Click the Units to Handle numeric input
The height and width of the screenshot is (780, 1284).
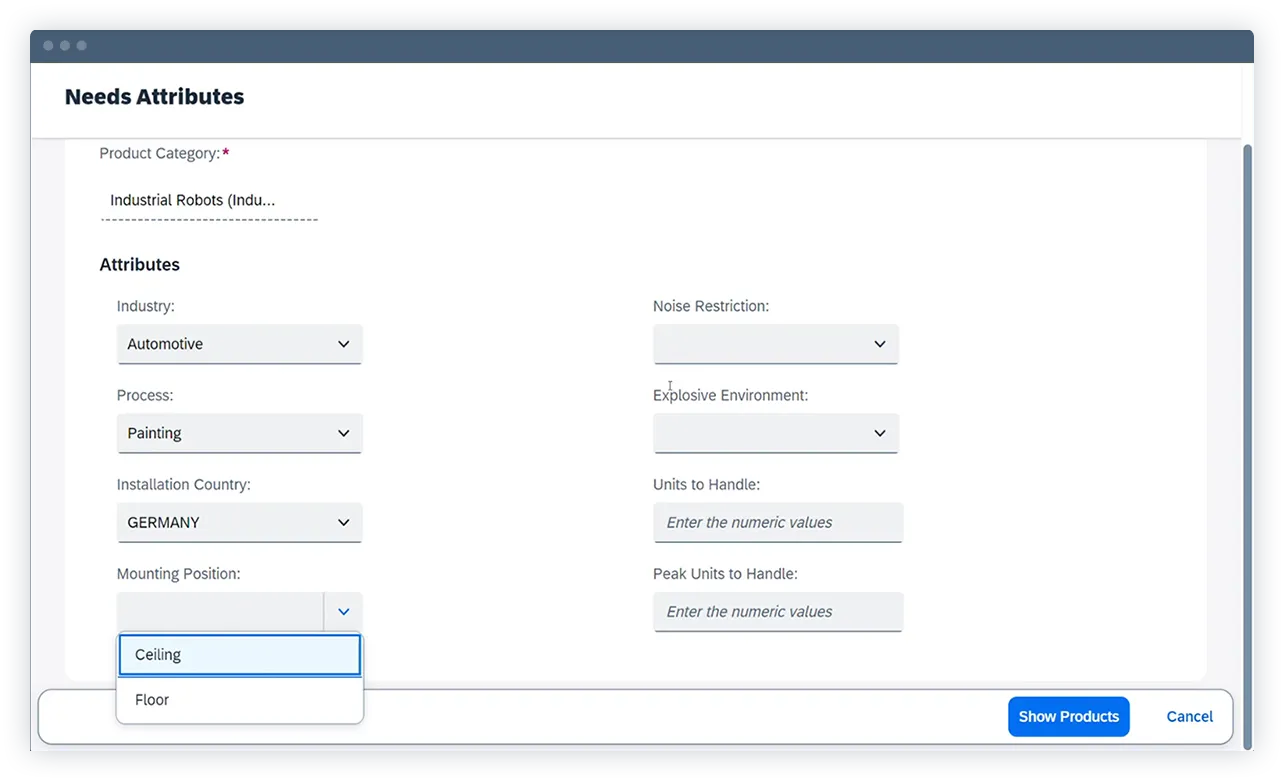point(778,522)
